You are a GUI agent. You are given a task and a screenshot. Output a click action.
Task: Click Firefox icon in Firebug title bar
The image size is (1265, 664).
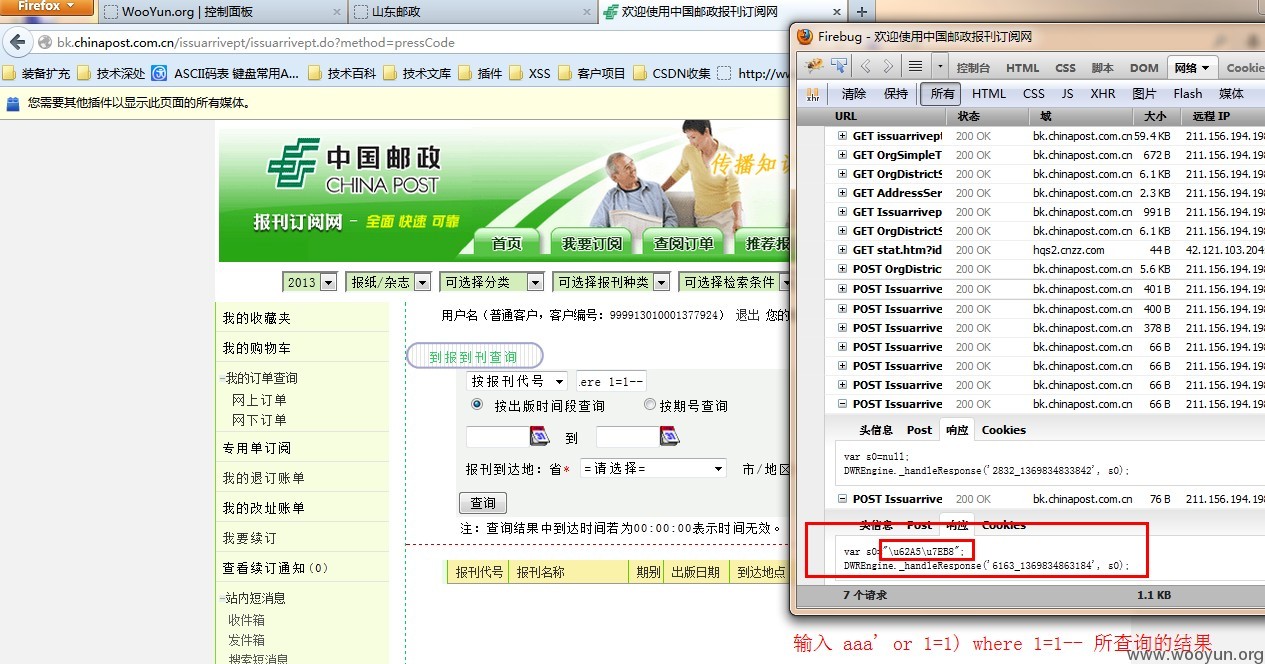coord(805,36)
